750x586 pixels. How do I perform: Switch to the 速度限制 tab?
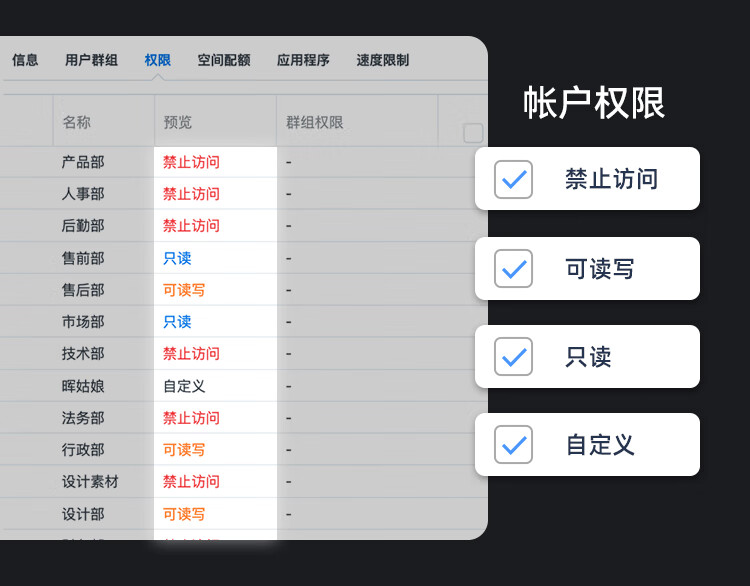coord(382,60)
